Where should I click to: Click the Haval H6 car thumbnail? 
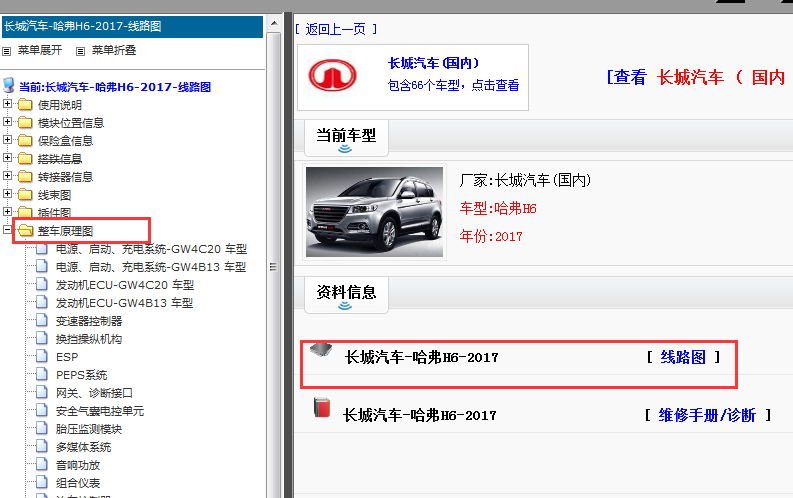[374, 212]
